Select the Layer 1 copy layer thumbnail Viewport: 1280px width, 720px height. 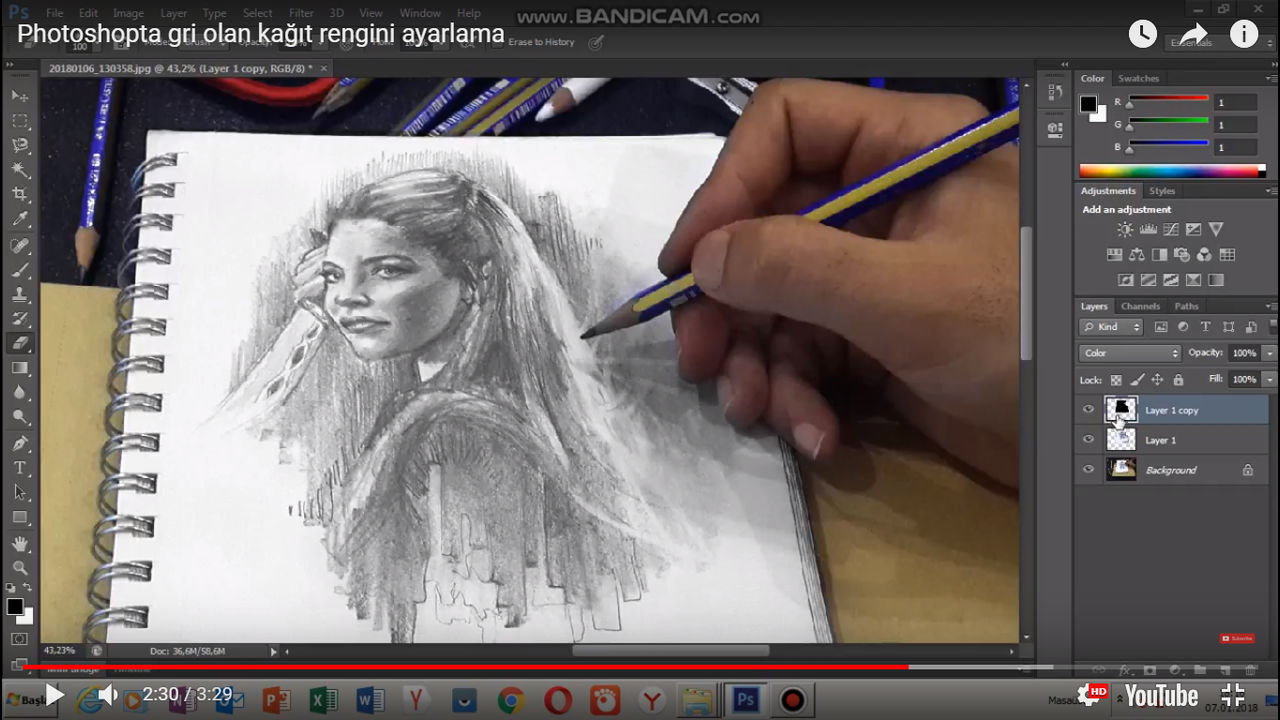click(x=1122, y=409)
